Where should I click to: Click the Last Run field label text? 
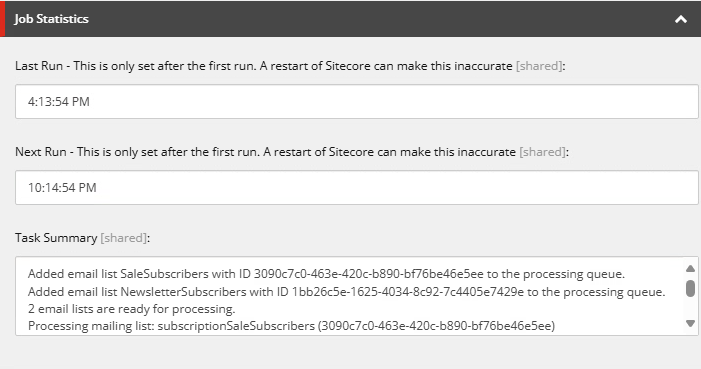[x=264, y=66]
